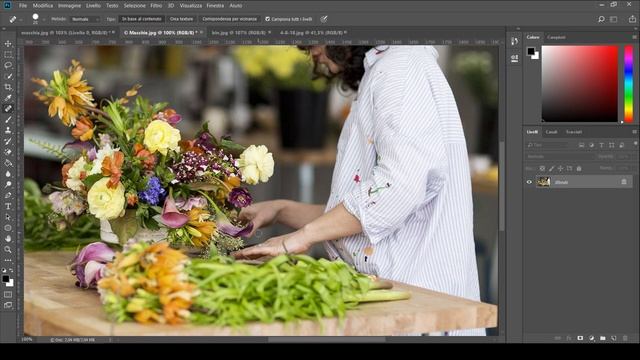The height and width of the screenshot is (360, 640).
Task: Select the Eyedropper tool
Action: (x=8, y=98)
